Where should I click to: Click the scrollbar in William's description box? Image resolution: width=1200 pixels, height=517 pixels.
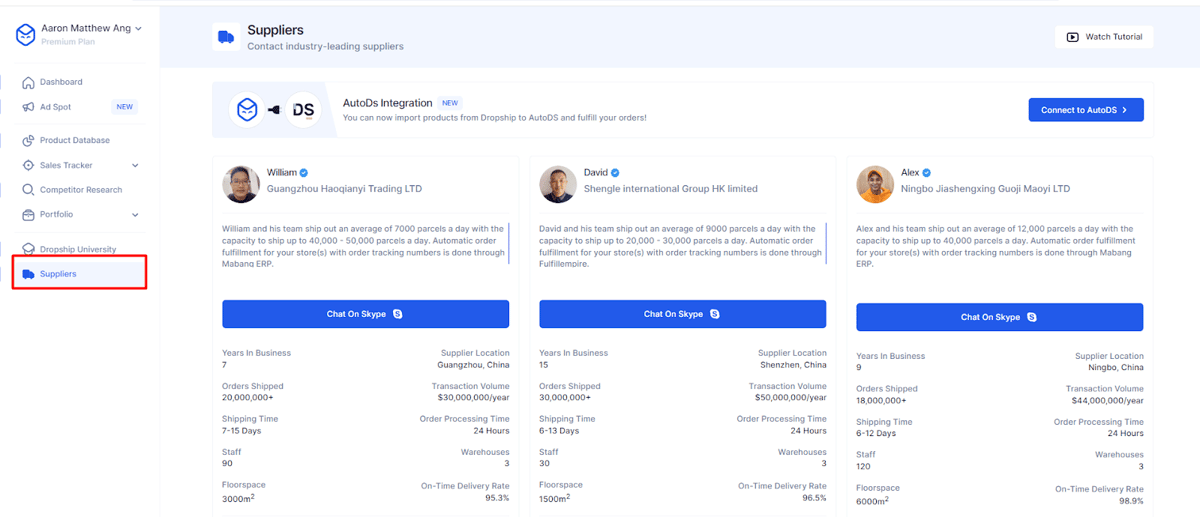[x=509, y=243]
